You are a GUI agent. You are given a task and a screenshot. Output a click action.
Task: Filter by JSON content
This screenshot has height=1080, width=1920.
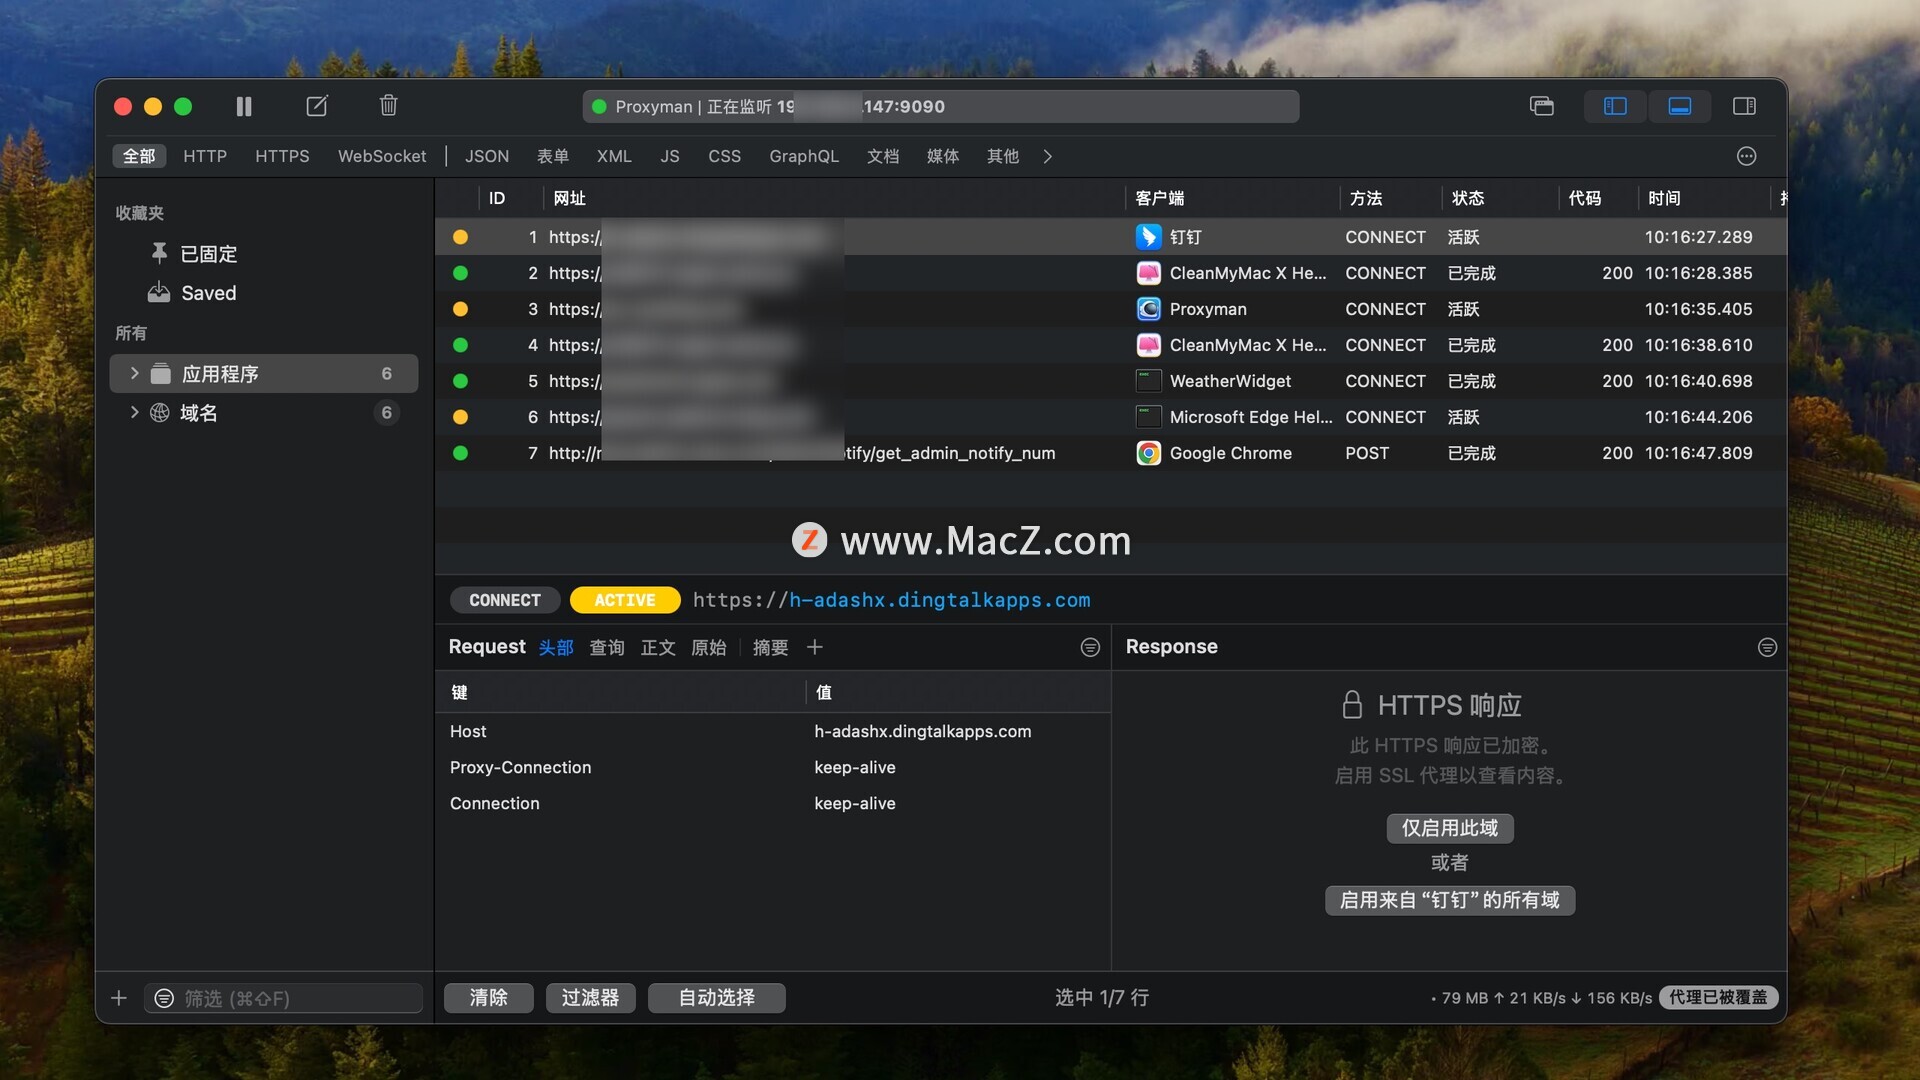coord(487,156)
